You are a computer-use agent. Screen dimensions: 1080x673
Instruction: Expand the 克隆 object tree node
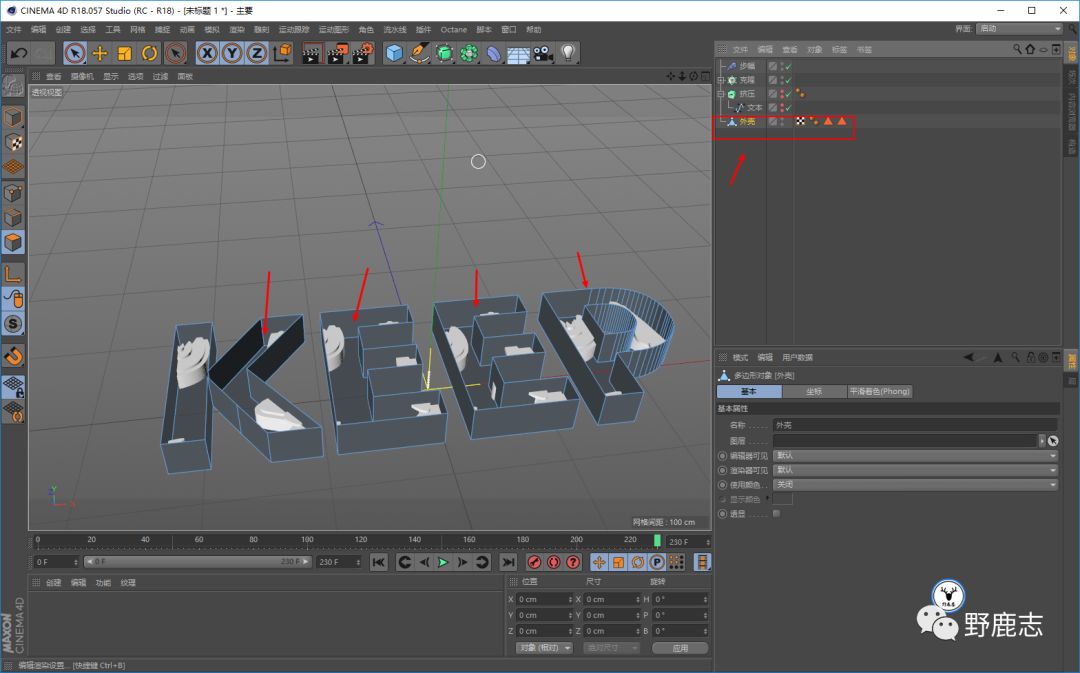721,80
